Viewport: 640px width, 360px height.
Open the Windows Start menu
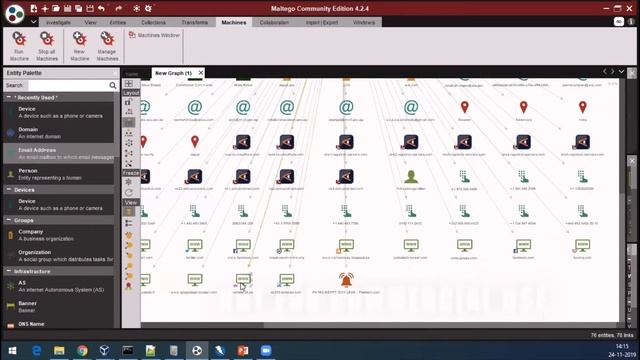12,351
